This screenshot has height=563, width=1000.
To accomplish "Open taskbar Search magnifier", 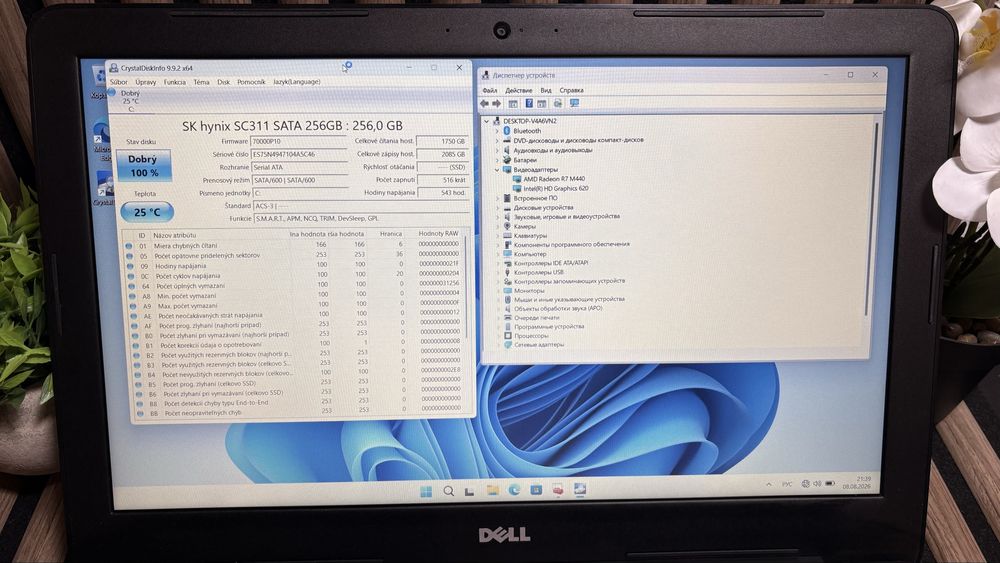I will 449,491.
